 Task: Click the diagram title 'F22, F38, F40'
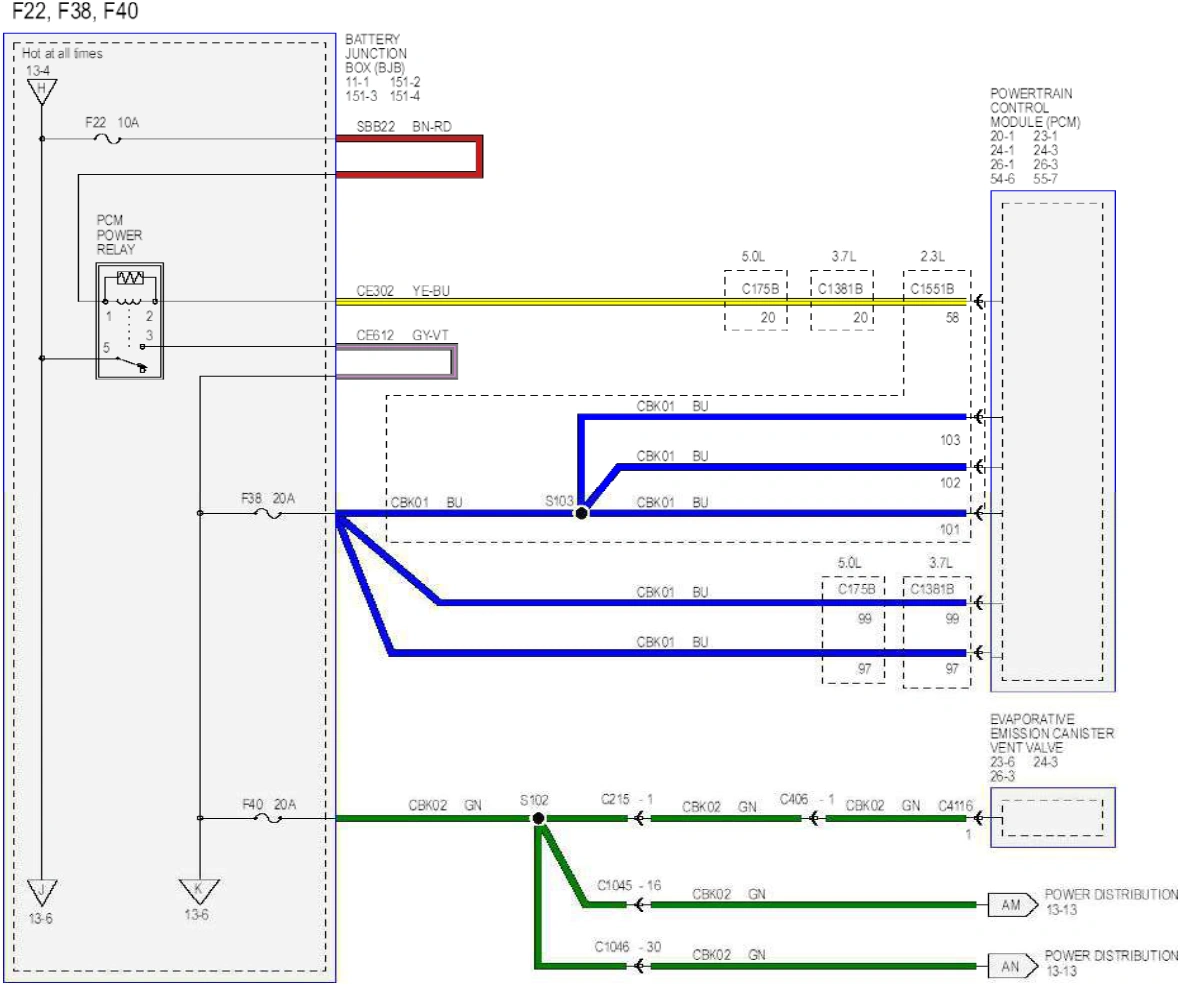[x=75, y=11]
